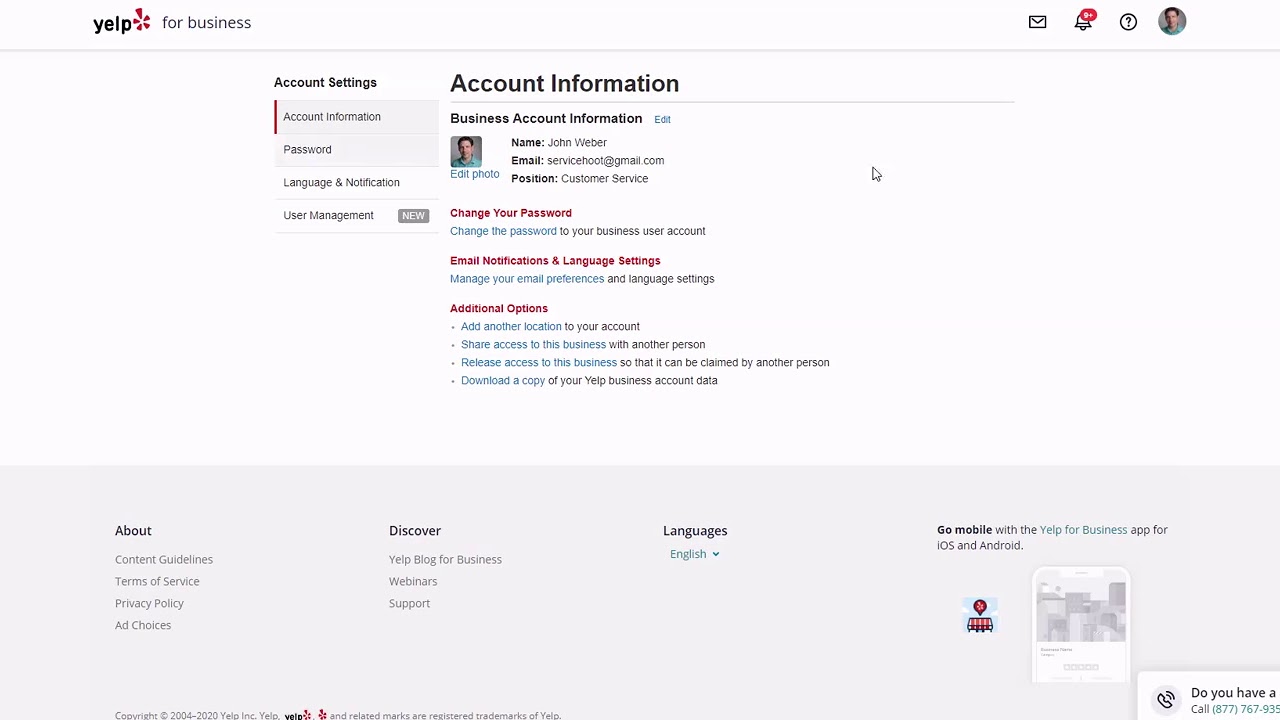Open Yelp Blog for Business link
Screen dimensions: 1280x720
tap(445, 560)
